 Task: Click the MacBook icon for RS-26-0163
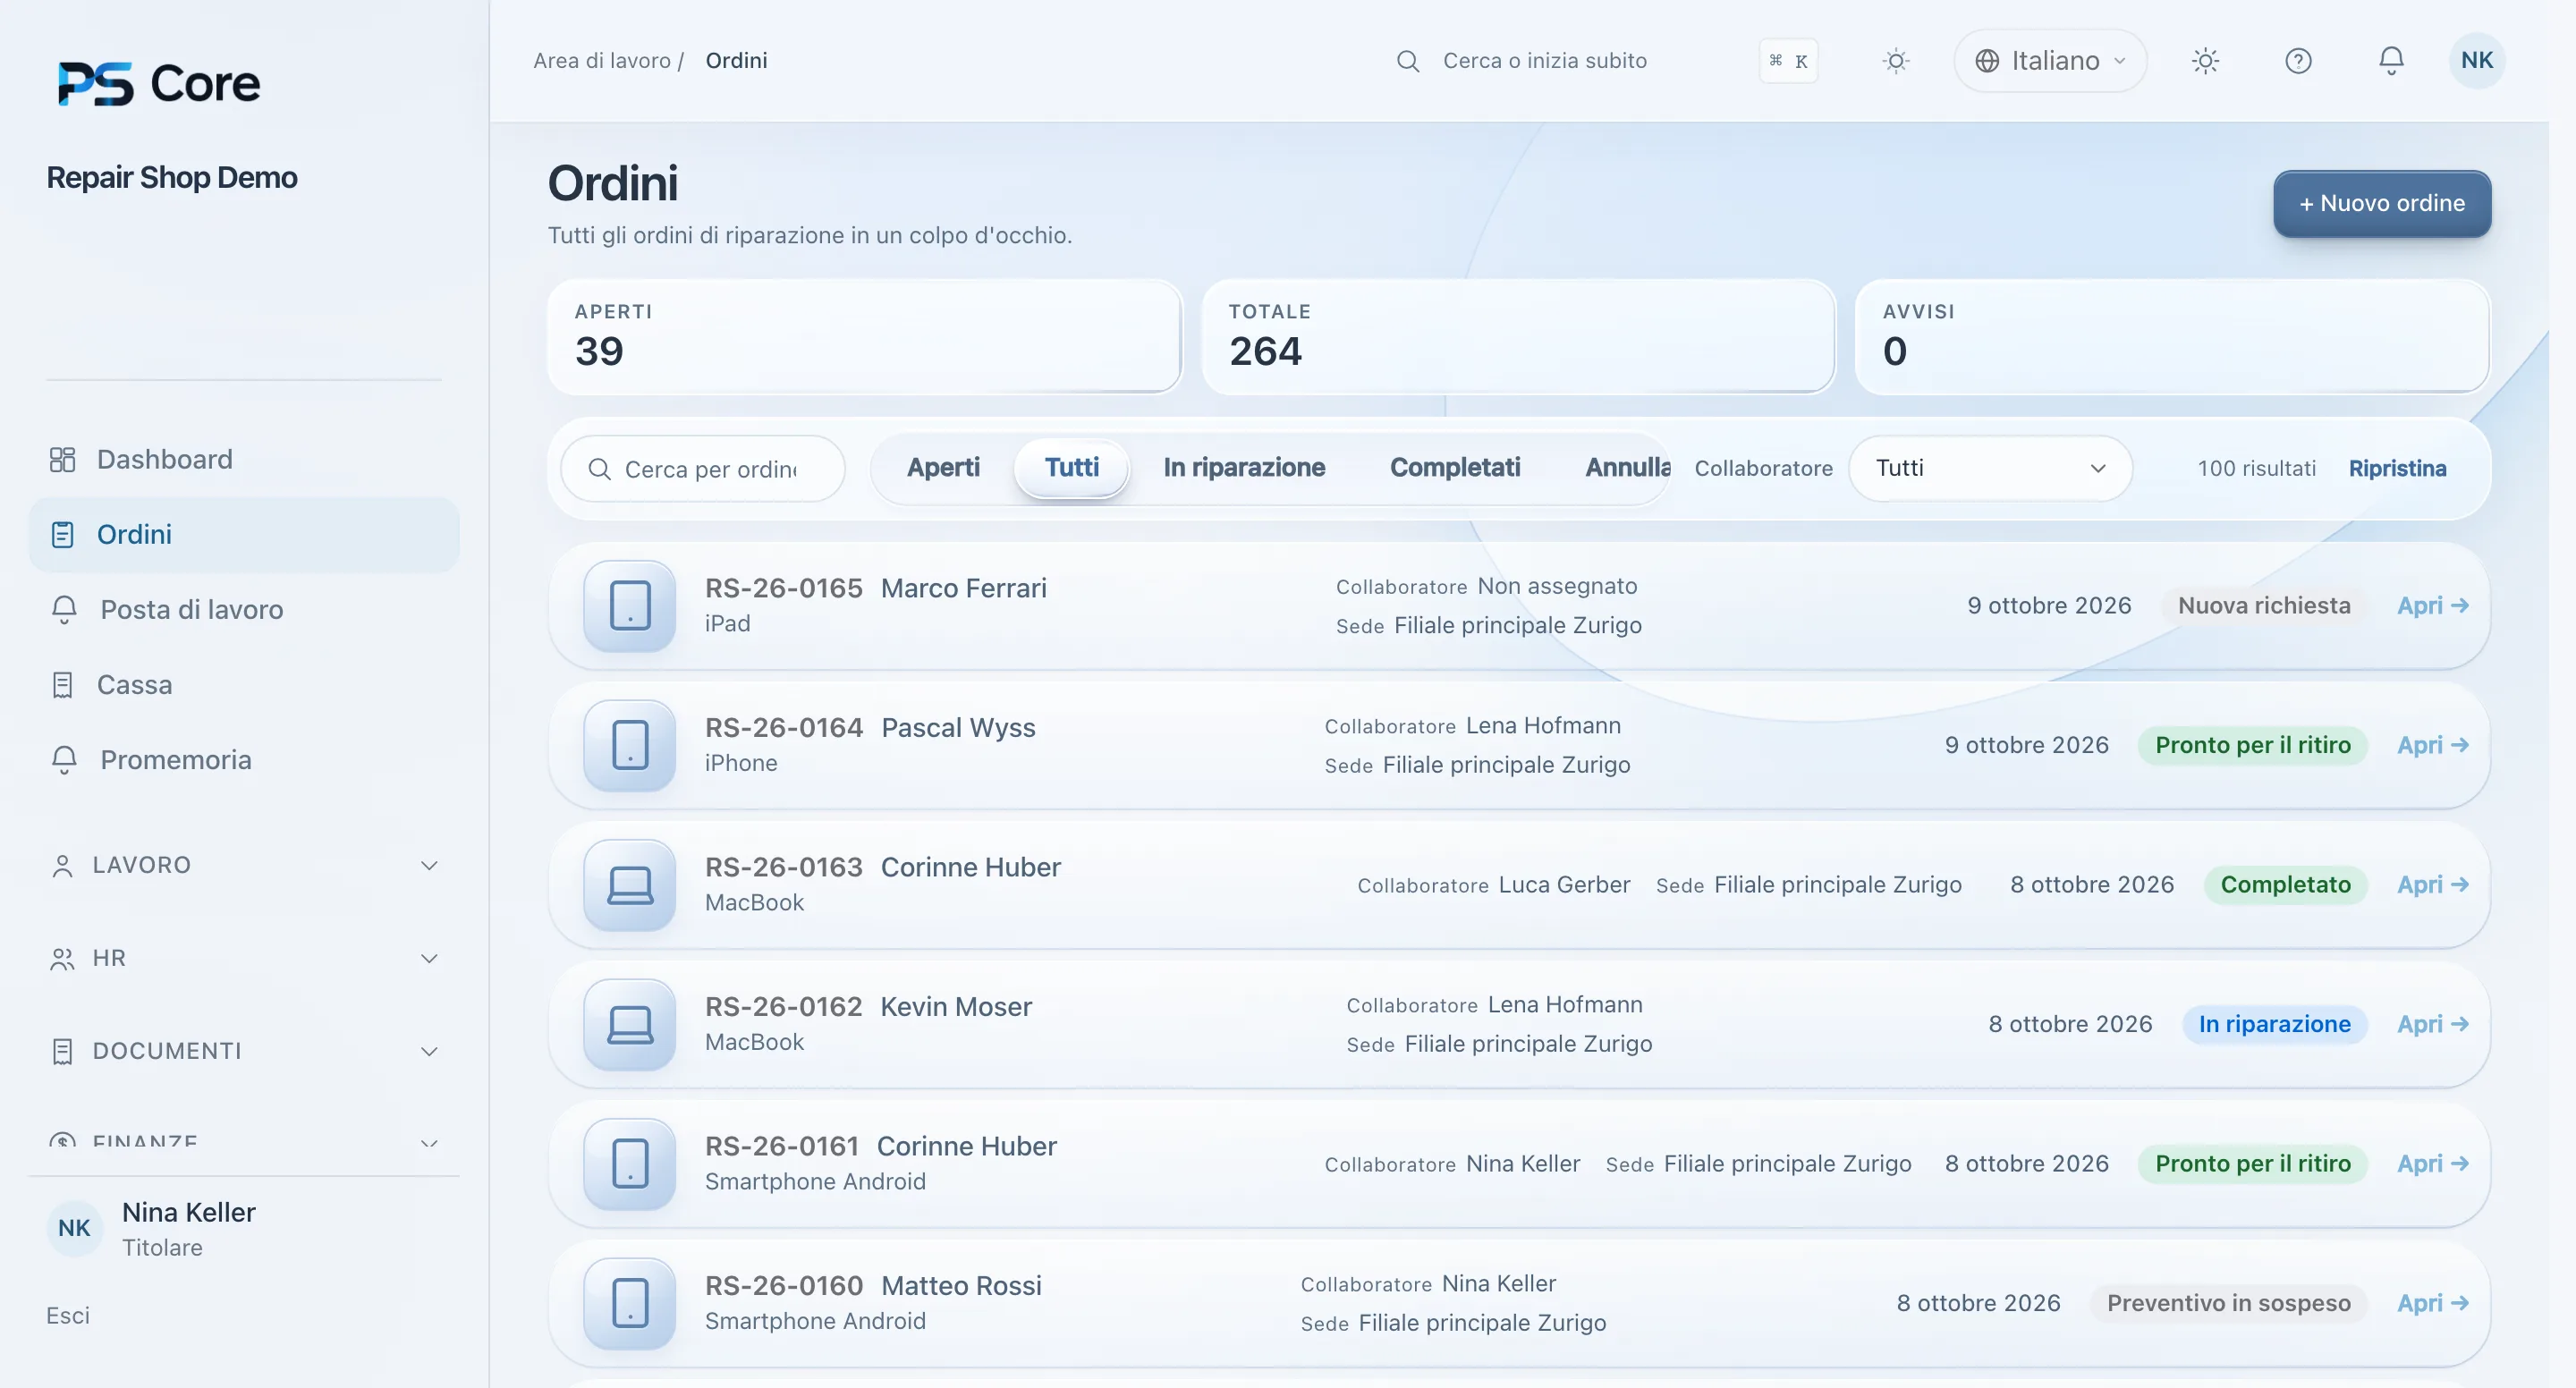629,884
